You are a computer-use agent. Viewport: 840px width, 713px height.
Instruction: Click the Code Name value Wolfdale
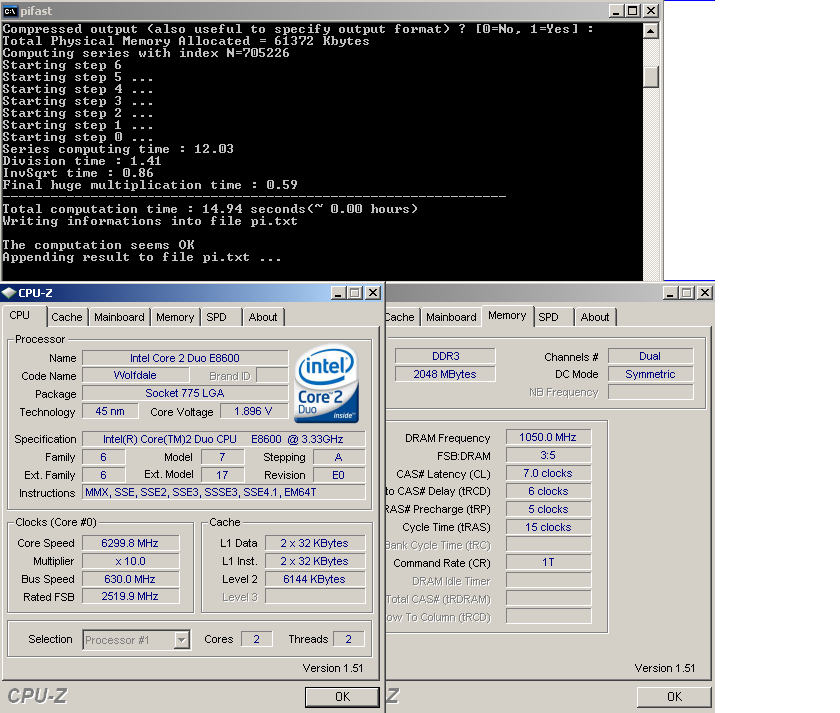(135, 376)
